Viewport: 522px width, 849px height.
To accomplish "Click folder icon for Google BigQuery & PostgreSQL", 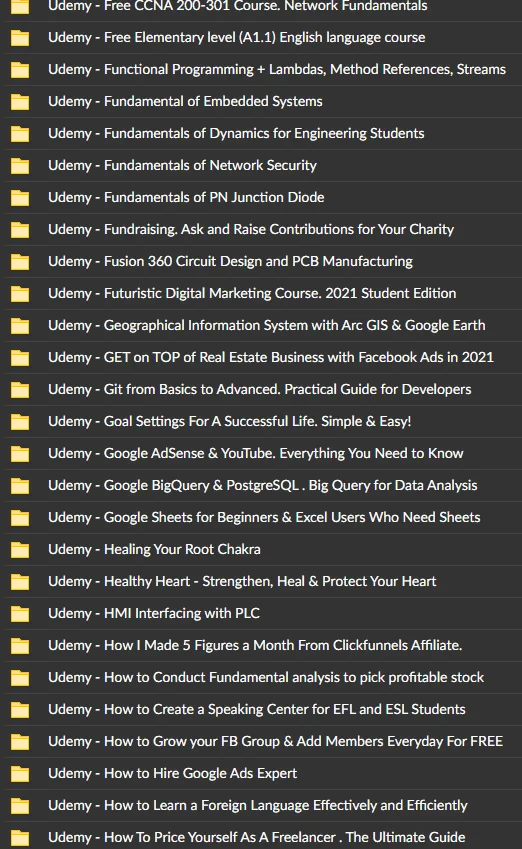I will pos(20,486).
